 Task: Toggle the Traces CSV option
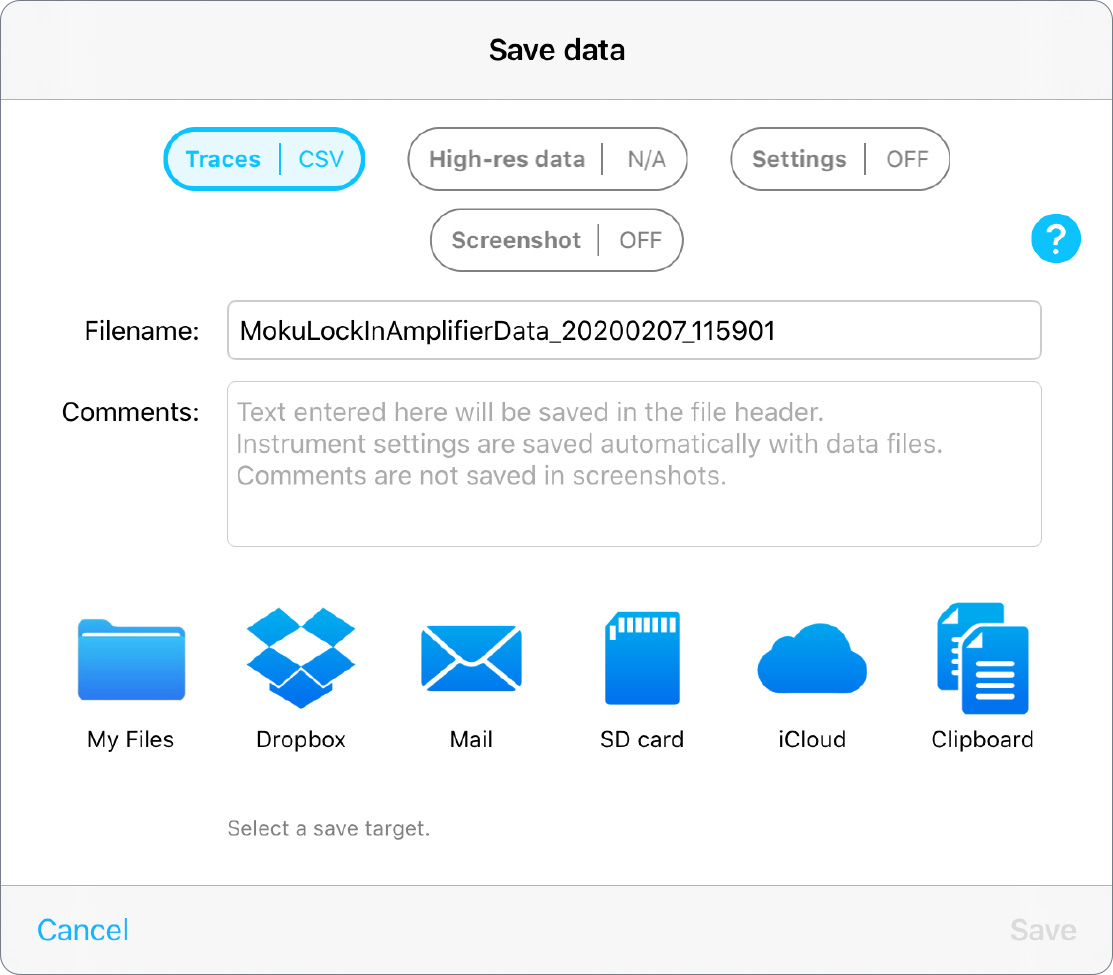[x=264, y=159]
